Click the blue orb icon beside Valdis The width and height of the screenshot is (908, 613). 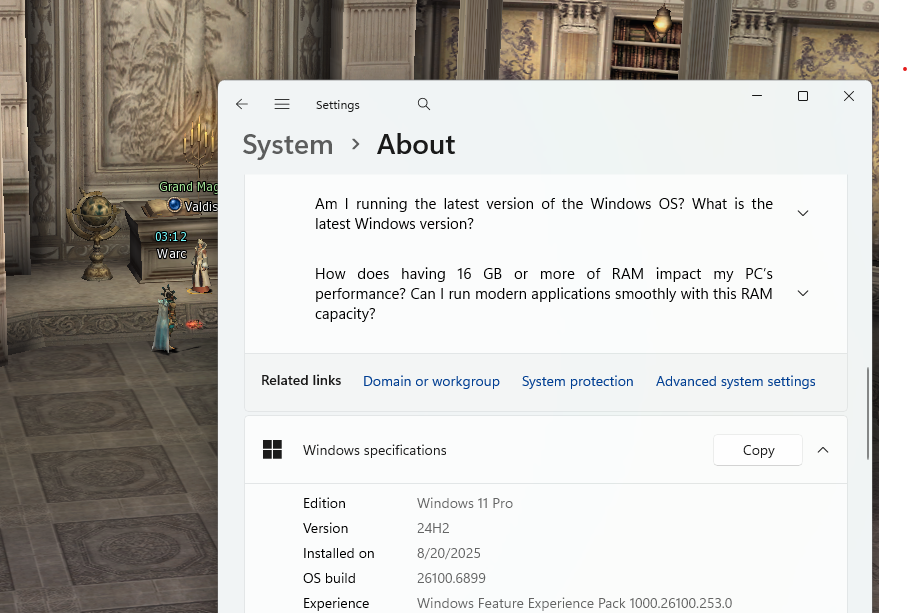point(175,205)
